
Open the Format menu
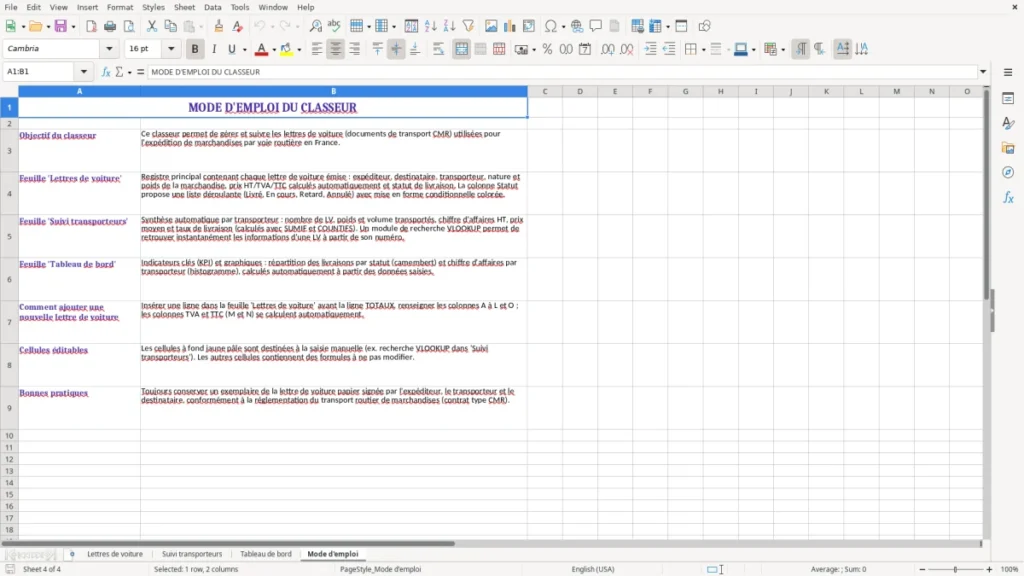coord(120,7)
